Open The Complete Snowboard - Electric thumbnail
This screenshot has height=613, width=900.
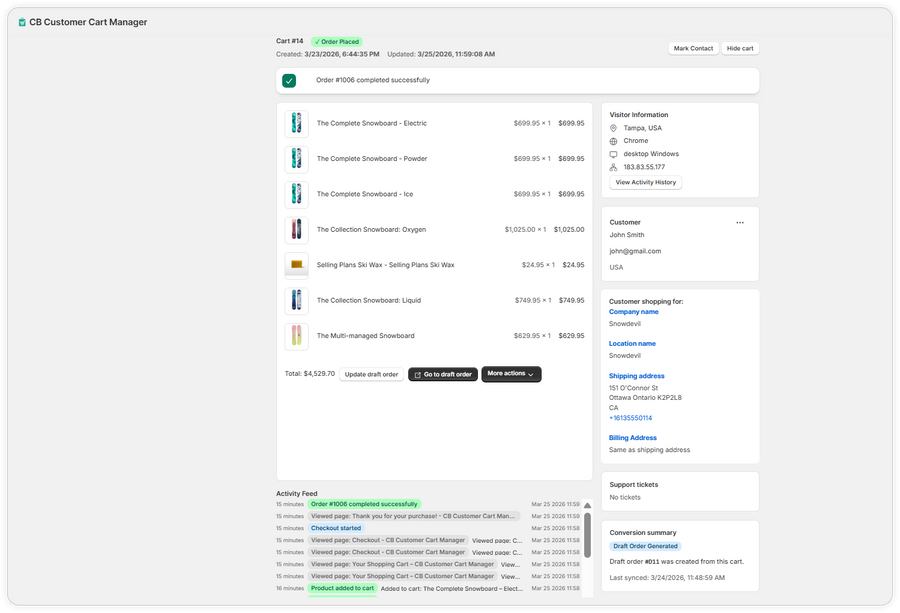pyautogui.click(x=296, y=123)
